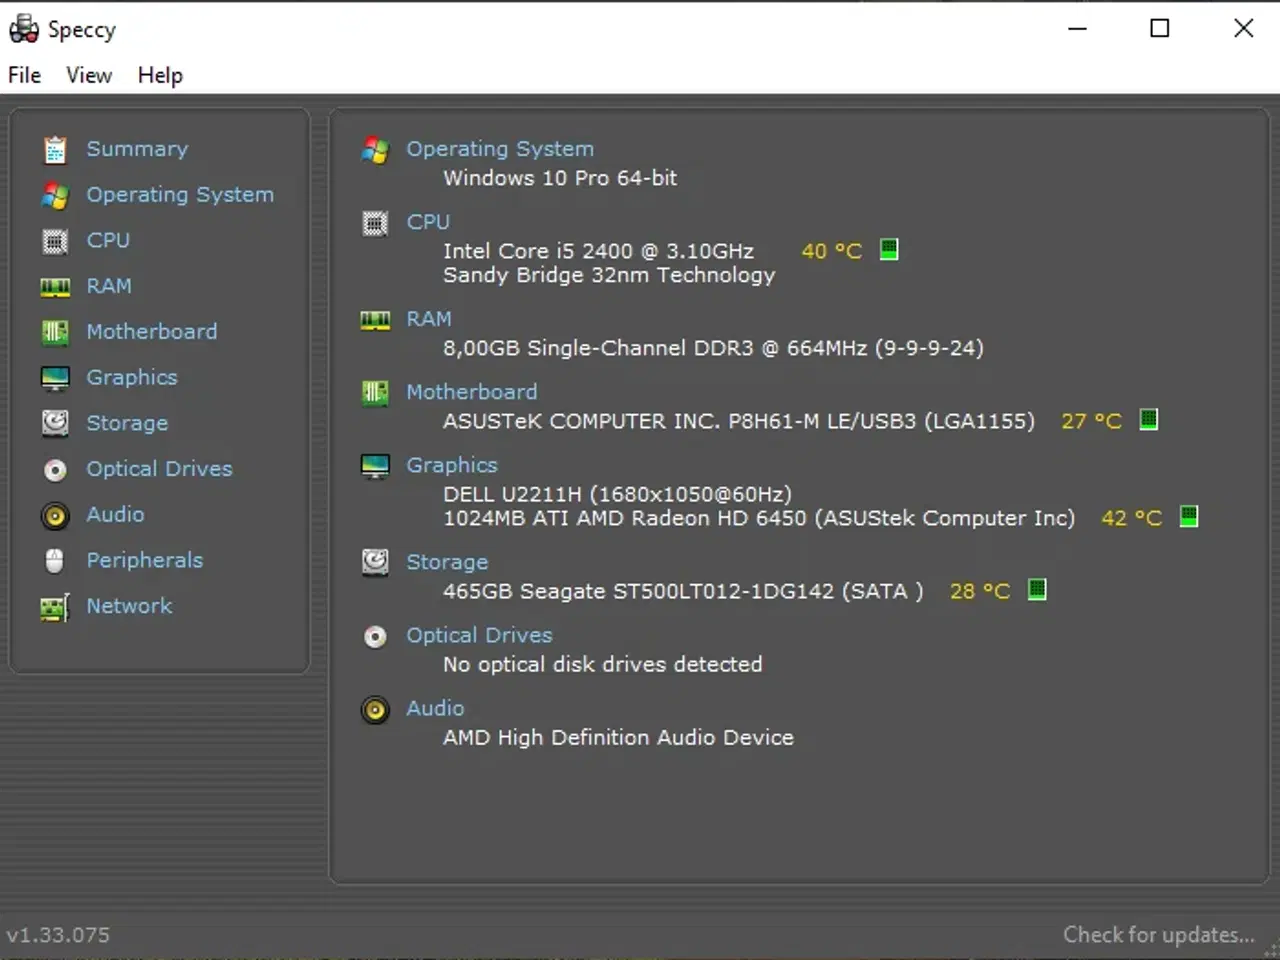Open the Motherboard heading link in main panel
Image resolution: width=1280 pixels, height=960 pixels.
(x=472, y=392)
